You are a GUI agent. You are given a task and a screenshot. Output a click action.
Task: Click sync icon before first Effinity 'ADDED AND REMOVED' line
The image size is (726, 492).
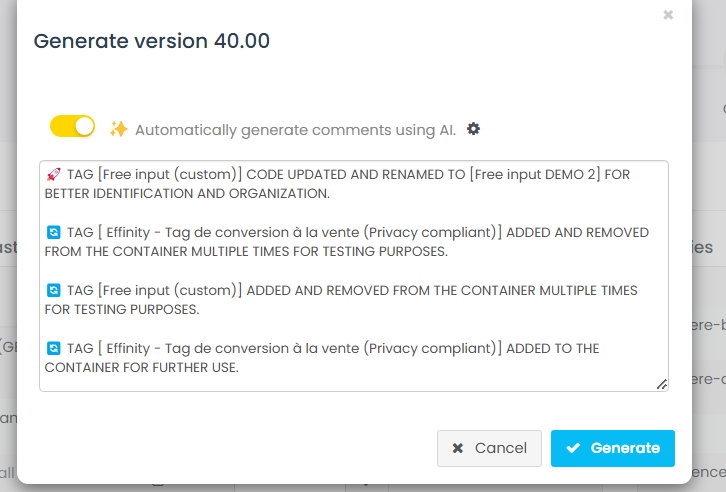[54, 233]
